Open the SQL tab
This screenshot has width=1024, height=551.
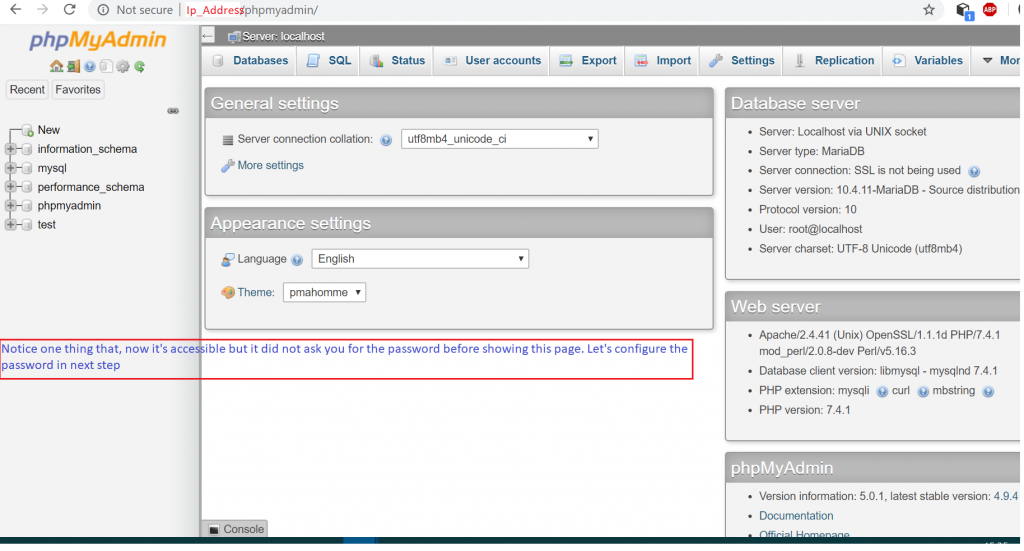[x=328, y=61]
